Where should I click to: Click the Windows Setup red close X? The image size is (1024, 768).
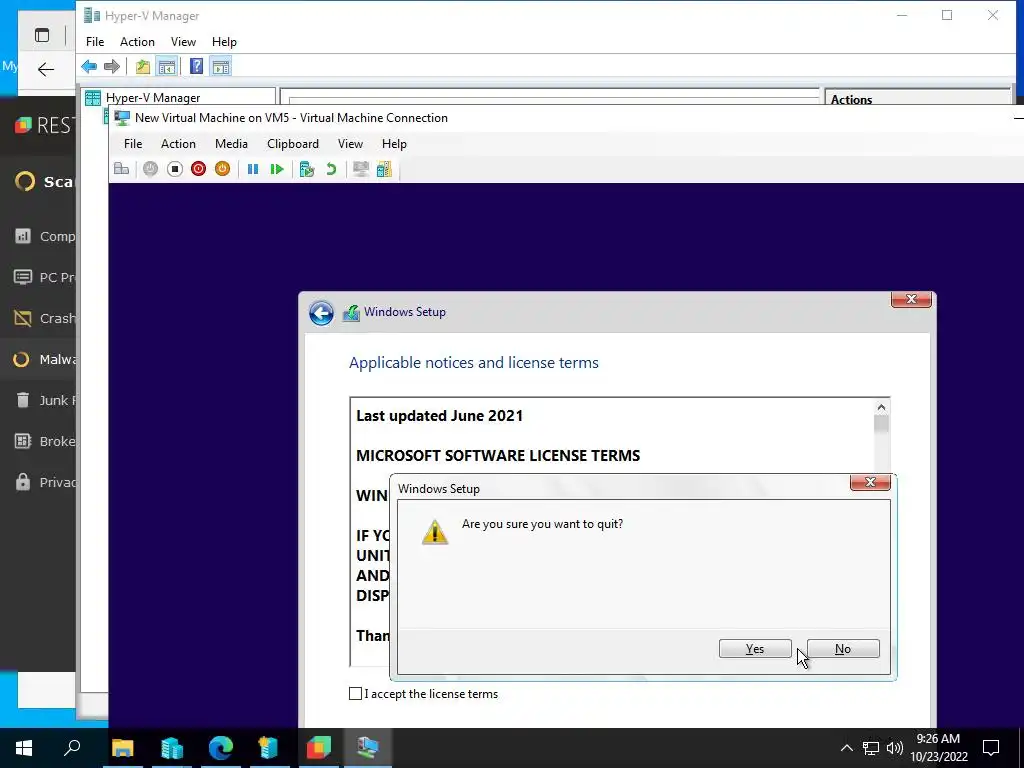pos(911,299)
